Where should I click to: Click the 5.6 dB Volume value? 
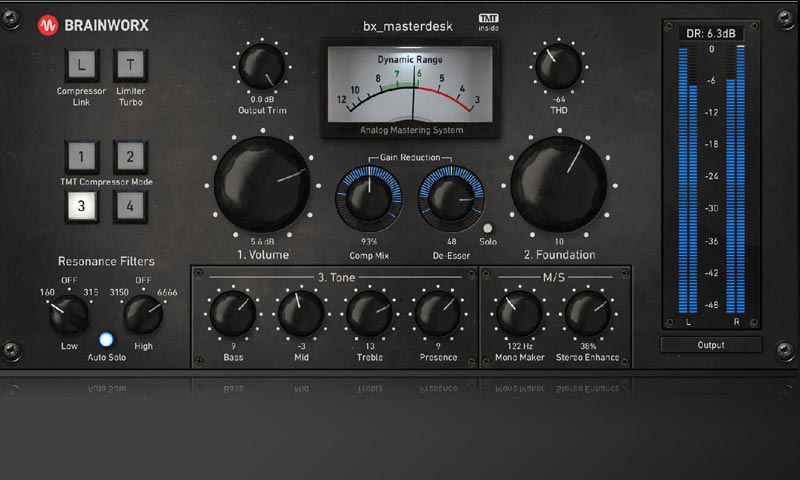[x=262, y=241]
